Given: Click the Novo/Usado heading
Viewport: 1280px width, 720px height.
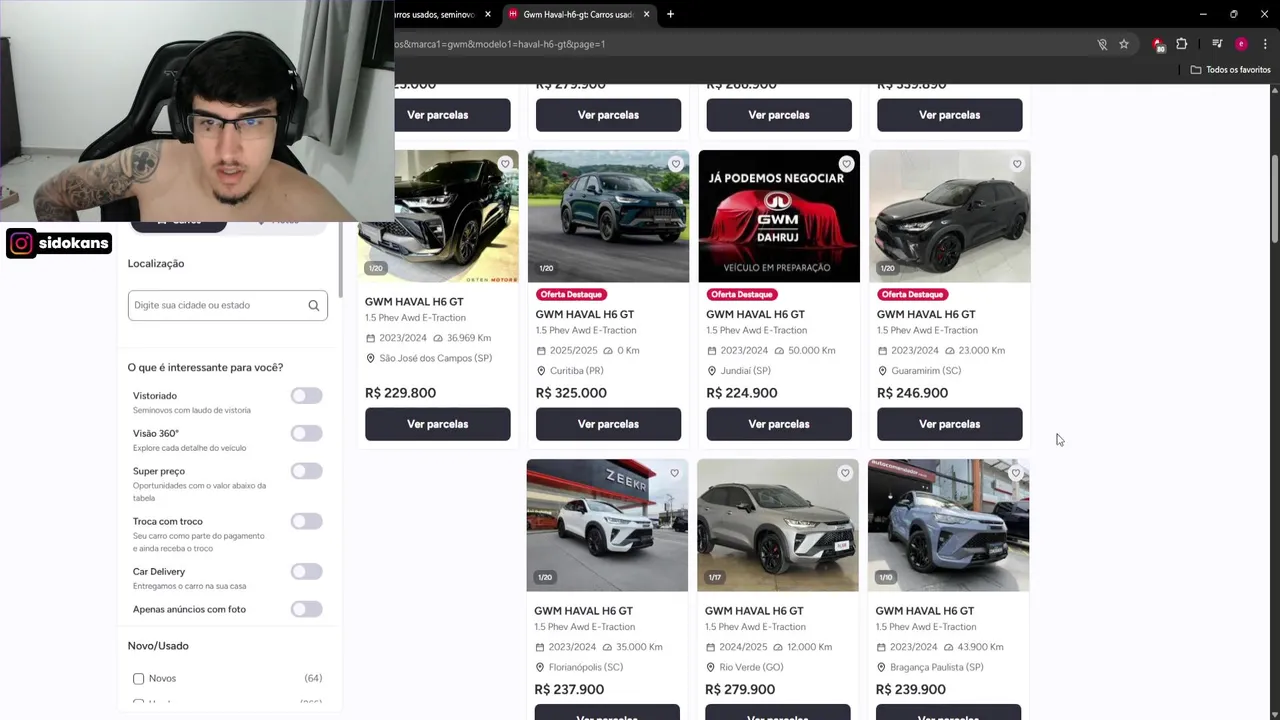Looking at the screenshot, I should (x=158, y=646).
